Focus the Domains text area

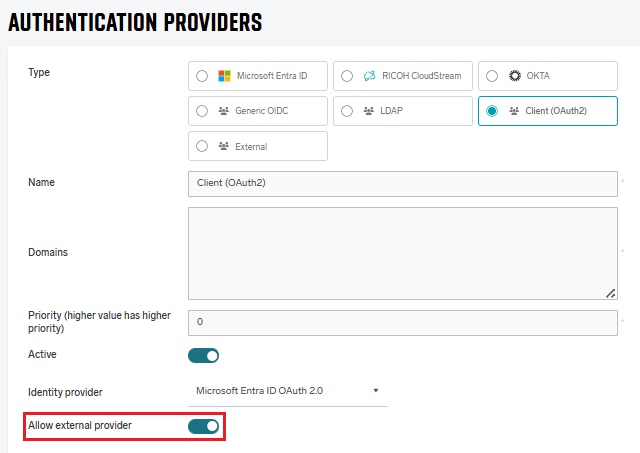click(402, 253)
